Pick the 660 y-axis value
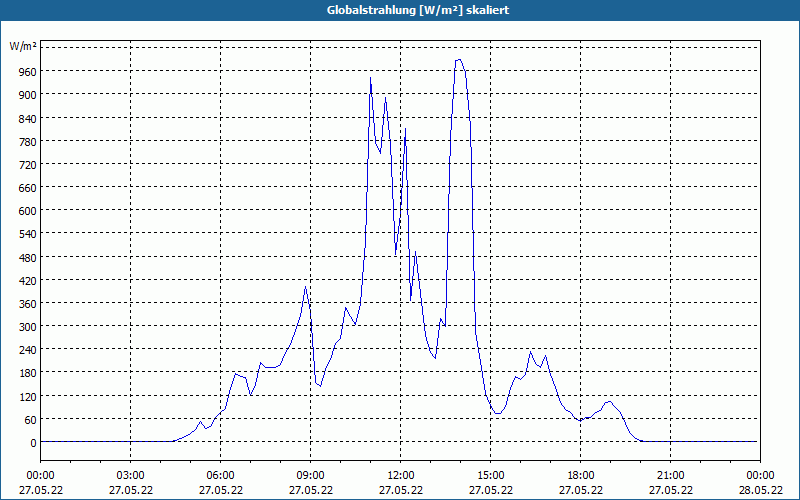The height and width of the screenshot is (500, 800). (x=28, y=188)
